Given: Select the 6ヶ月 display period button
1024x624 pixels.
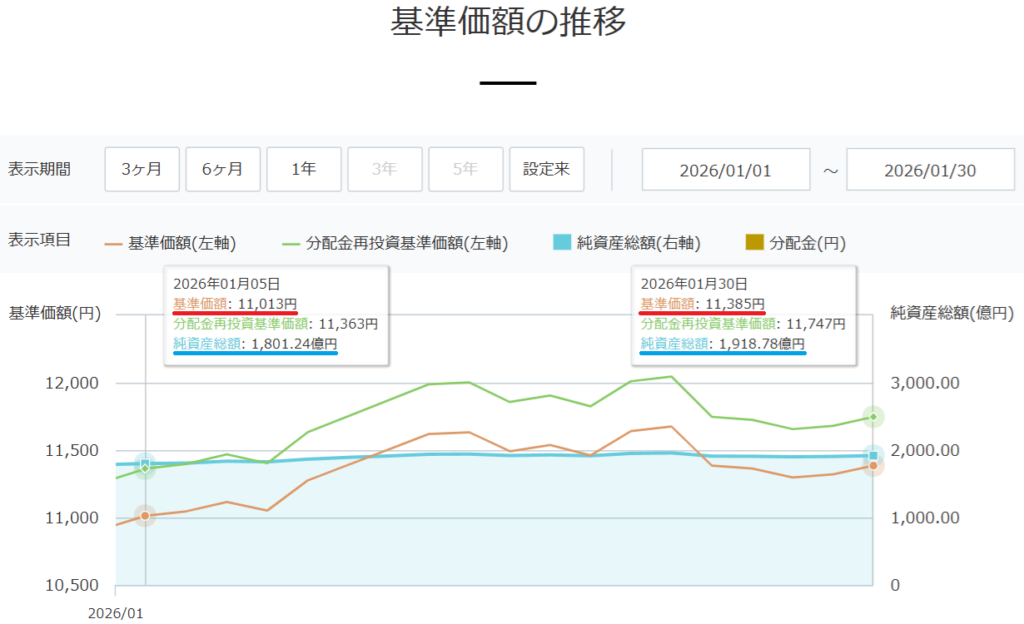Looking at the screenshot, I should pyautogui.click(x=223, y=169).
